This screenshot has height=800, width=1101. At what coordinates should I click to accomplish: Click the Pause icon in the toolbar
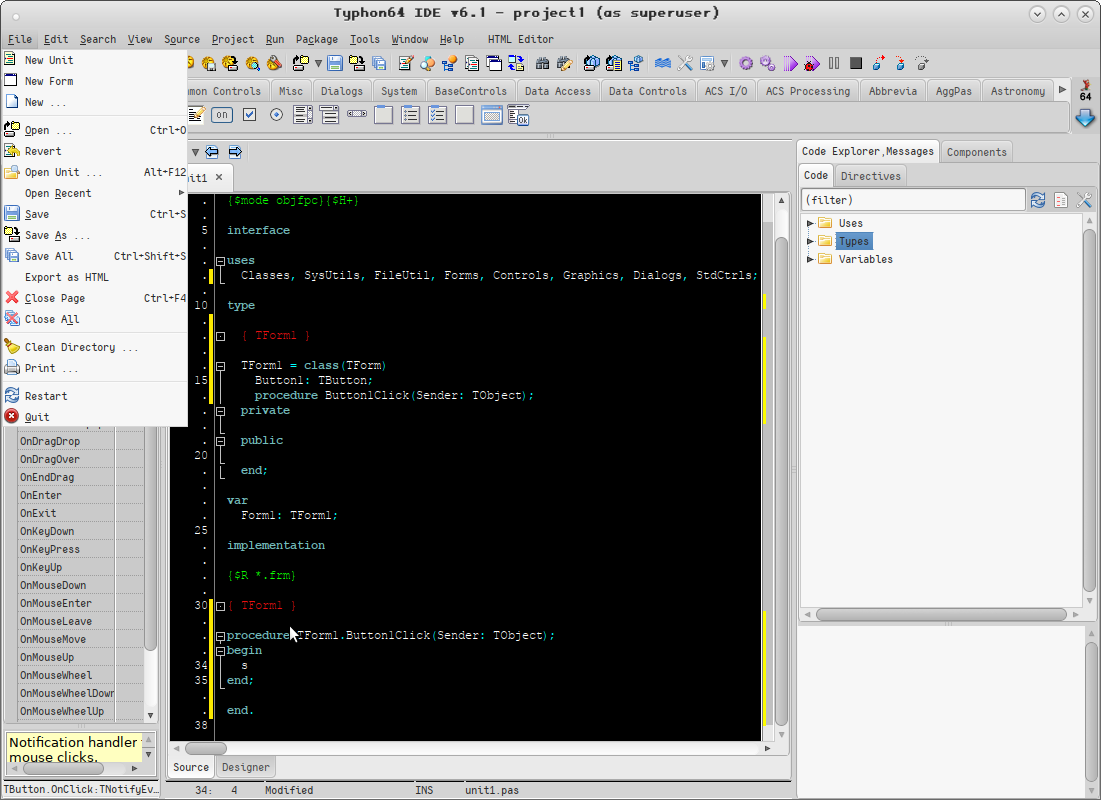833,64
